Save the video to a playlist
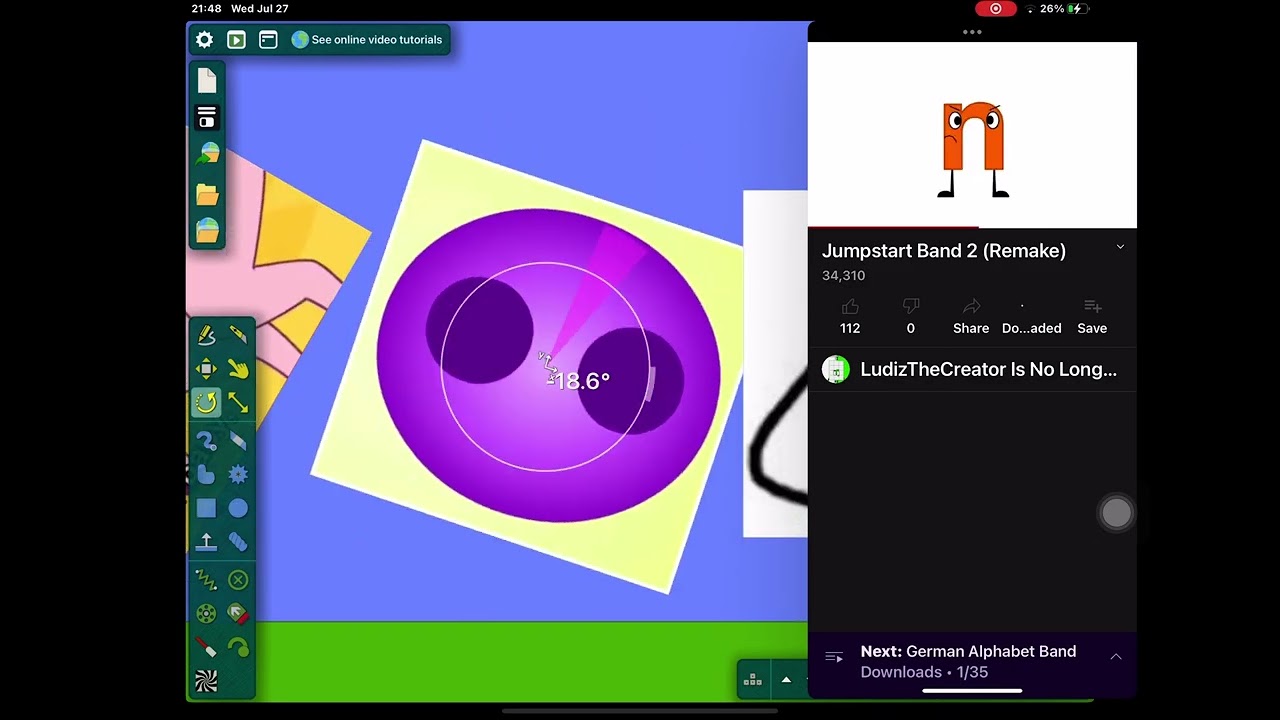1280x720 pixels. (x=1092, y=316)
